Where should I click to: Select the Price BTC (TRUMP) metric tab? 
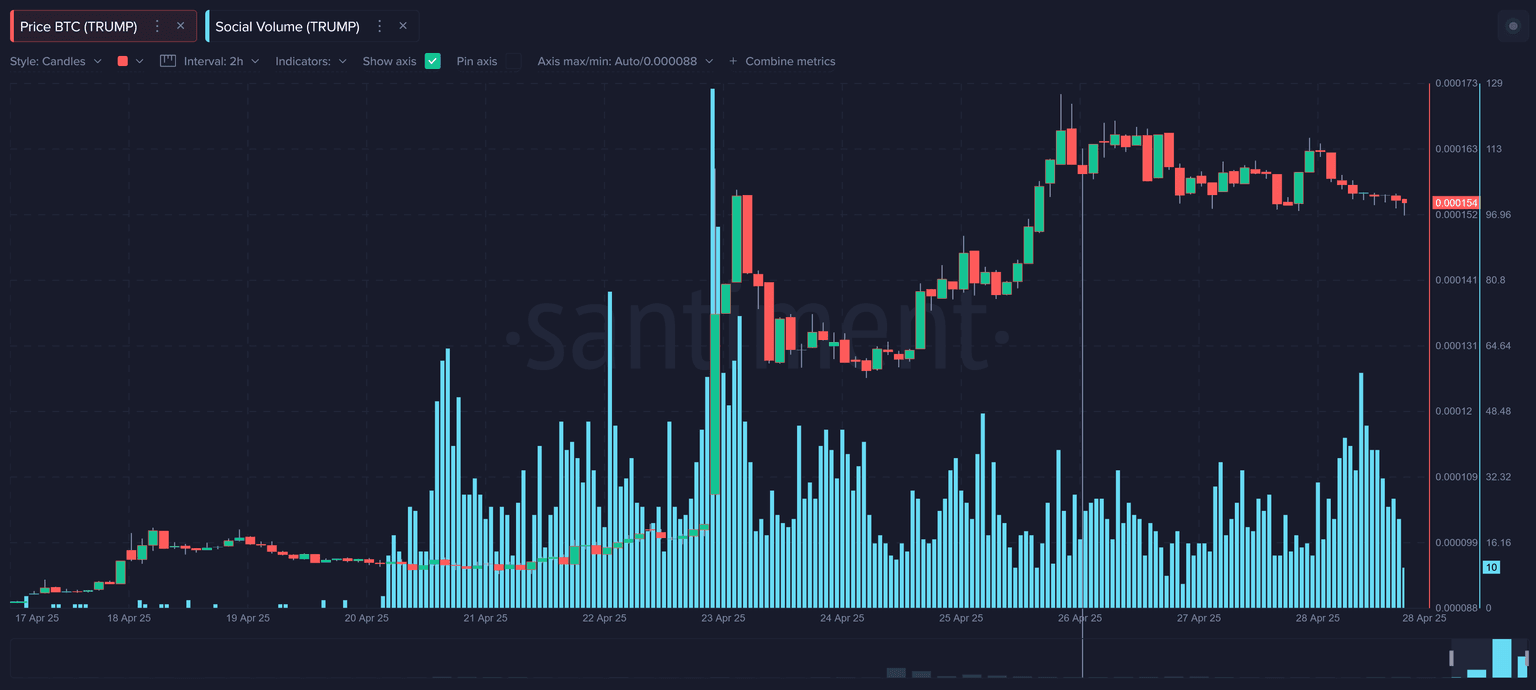(x=78, y=26)
